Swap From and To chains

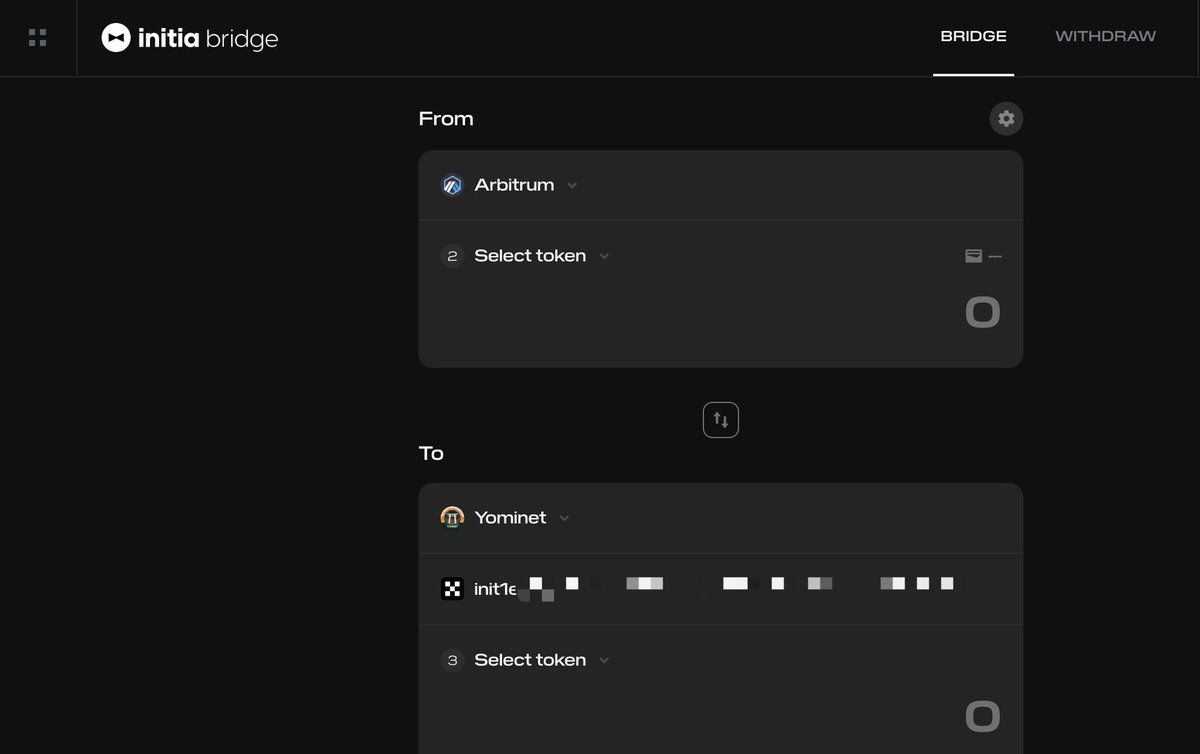[721, 420]
